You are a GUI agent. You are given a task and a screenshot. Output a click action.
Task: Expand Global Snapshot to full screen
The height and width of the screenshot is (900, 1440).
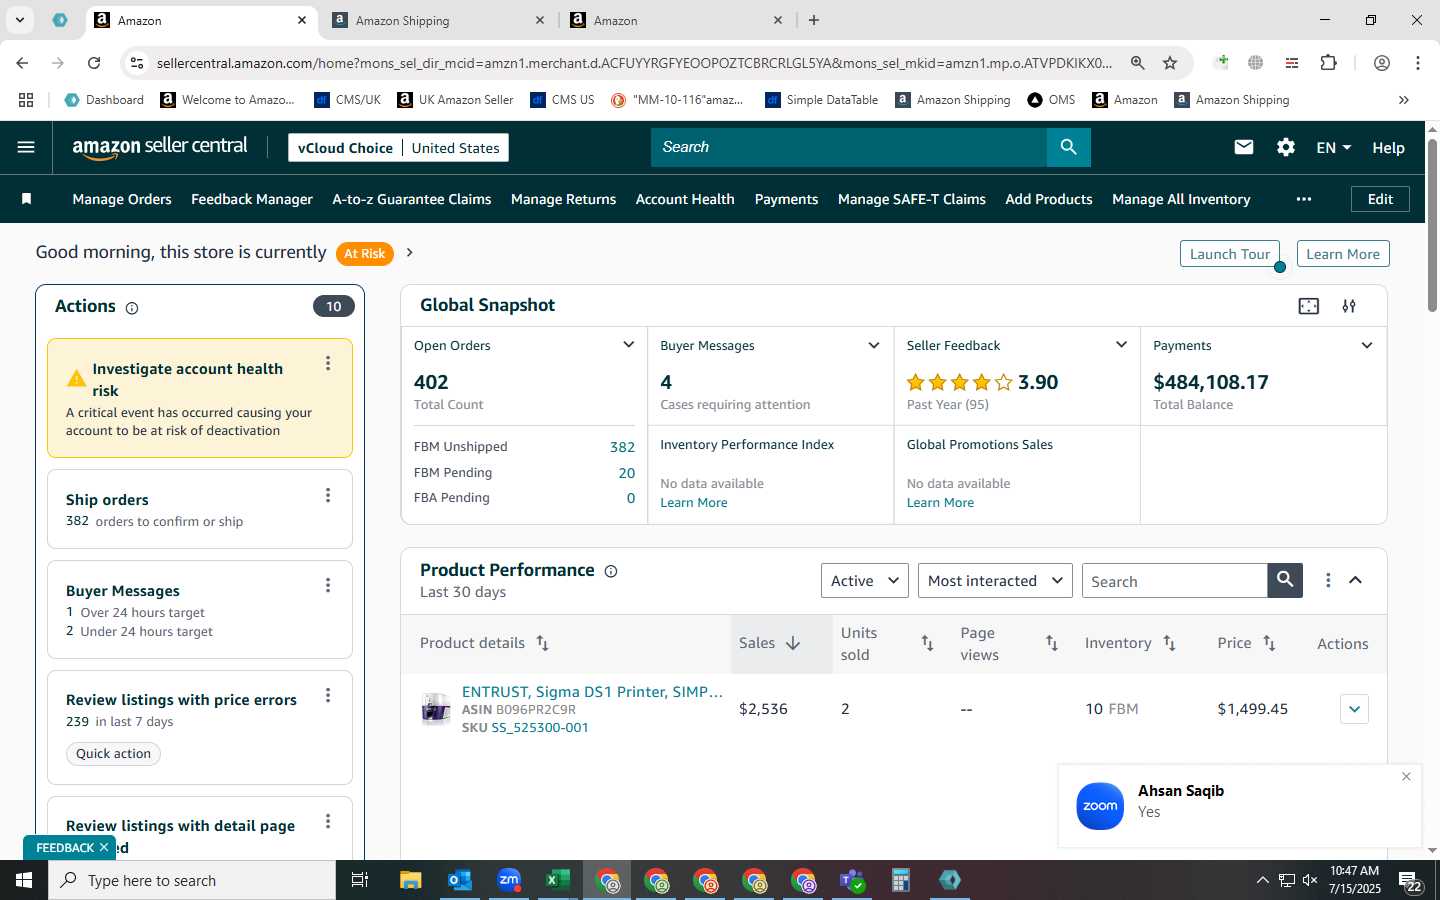(1309, 306)
